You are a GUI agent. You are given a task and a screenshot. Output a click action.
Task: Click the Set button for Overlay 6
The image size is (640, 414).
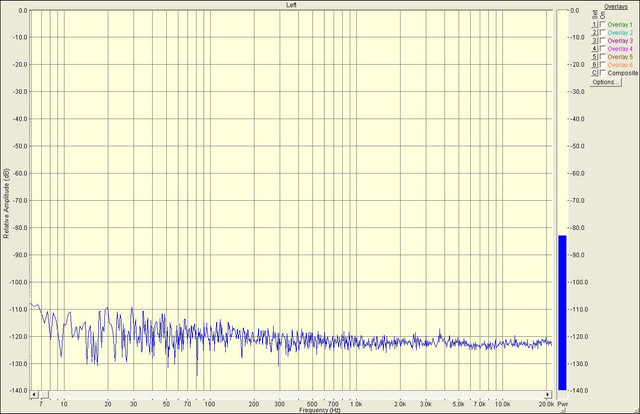pyautogui.click(x=594, y=65)
